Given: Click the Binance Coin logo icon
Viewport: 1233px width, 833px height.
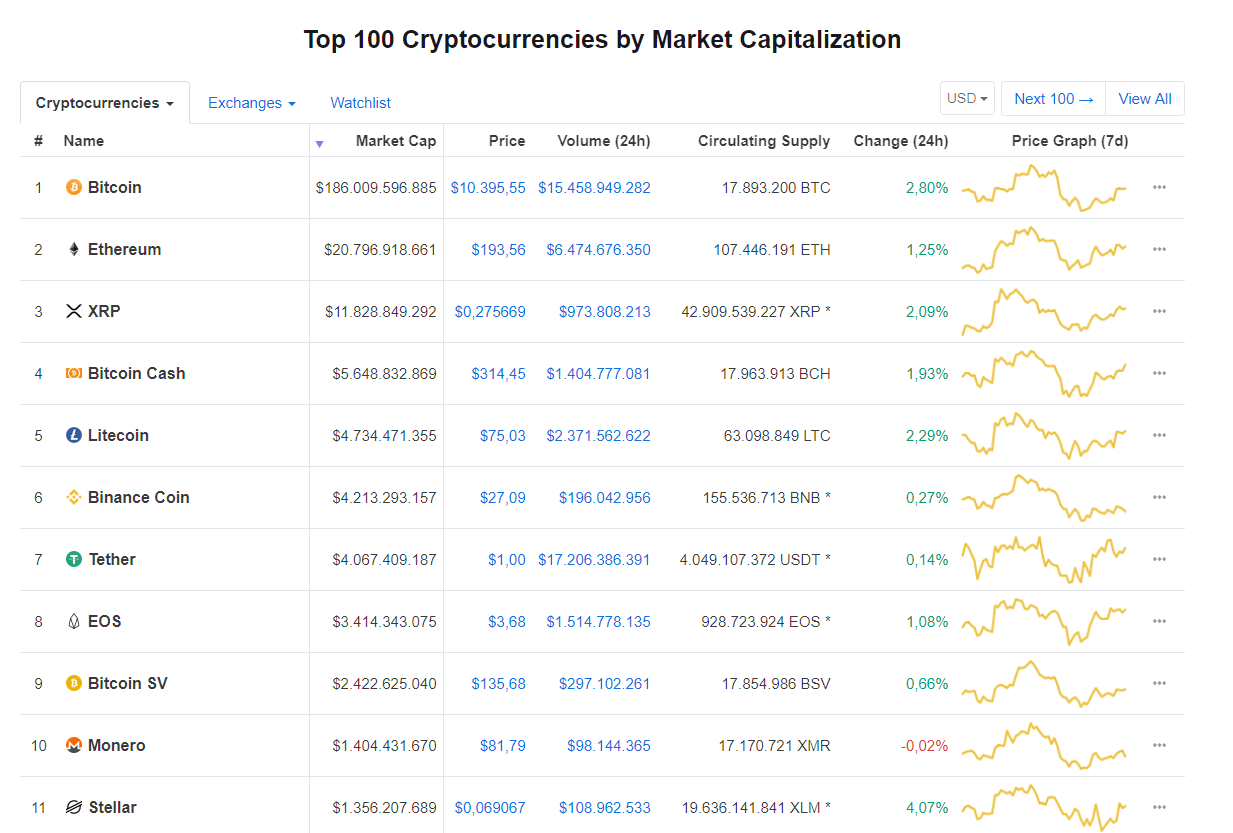Looking at the screenshot, I should pos(73,497).
